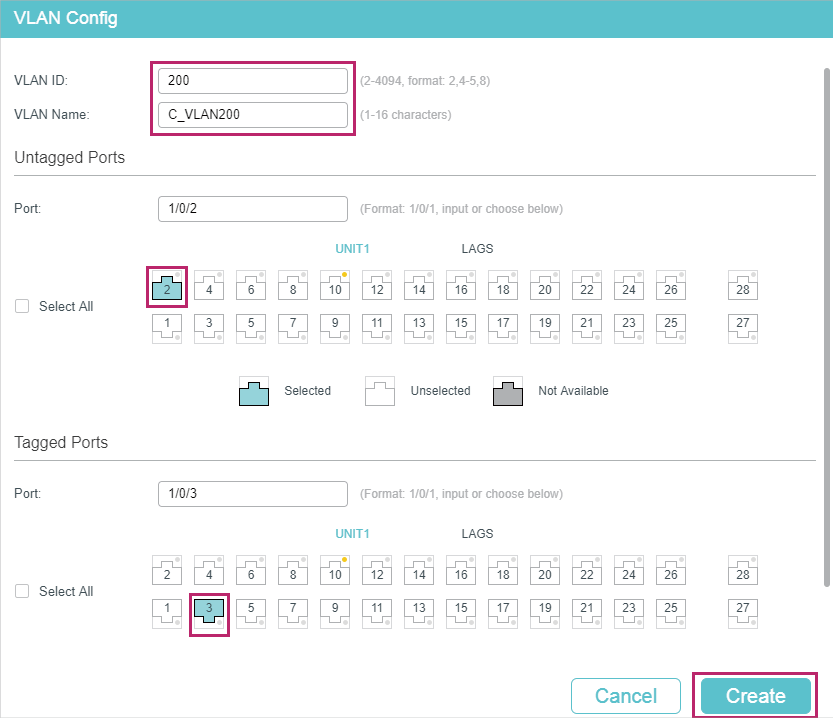Select port 15 in Untagged Ports
Screen dimensions: 833x718
pyautogui.click(x=461, y=328)
